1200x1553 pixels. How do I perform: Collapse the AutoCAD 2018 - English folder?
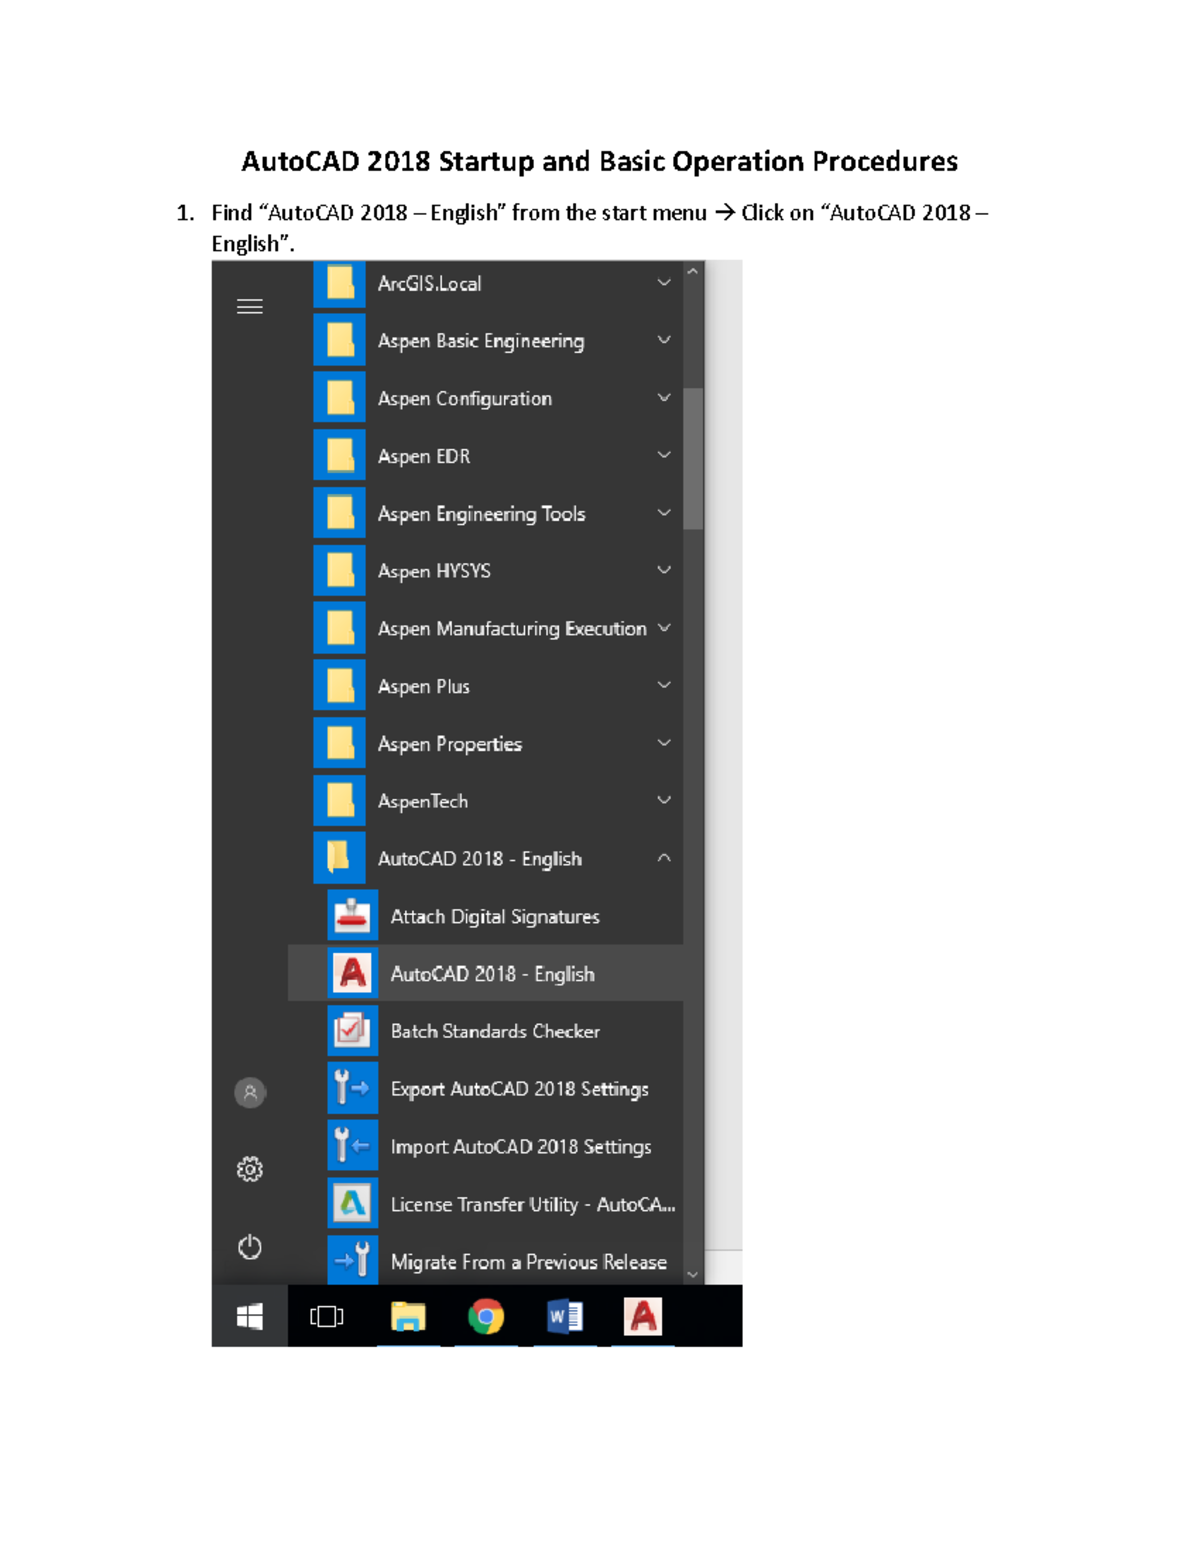(x=663, y=858)
